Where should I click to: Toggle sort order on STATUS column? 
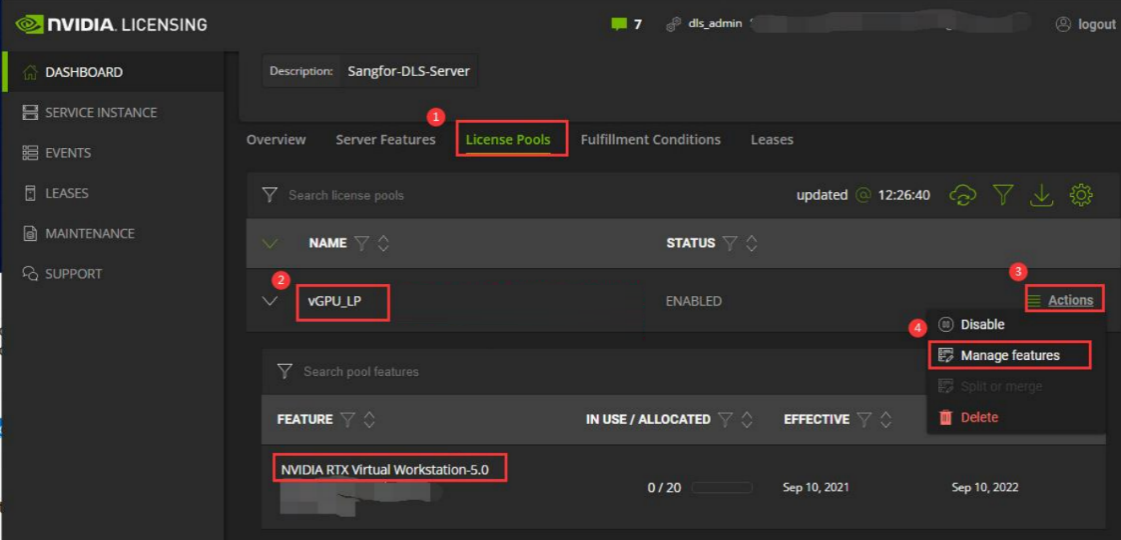coord(752,243)
